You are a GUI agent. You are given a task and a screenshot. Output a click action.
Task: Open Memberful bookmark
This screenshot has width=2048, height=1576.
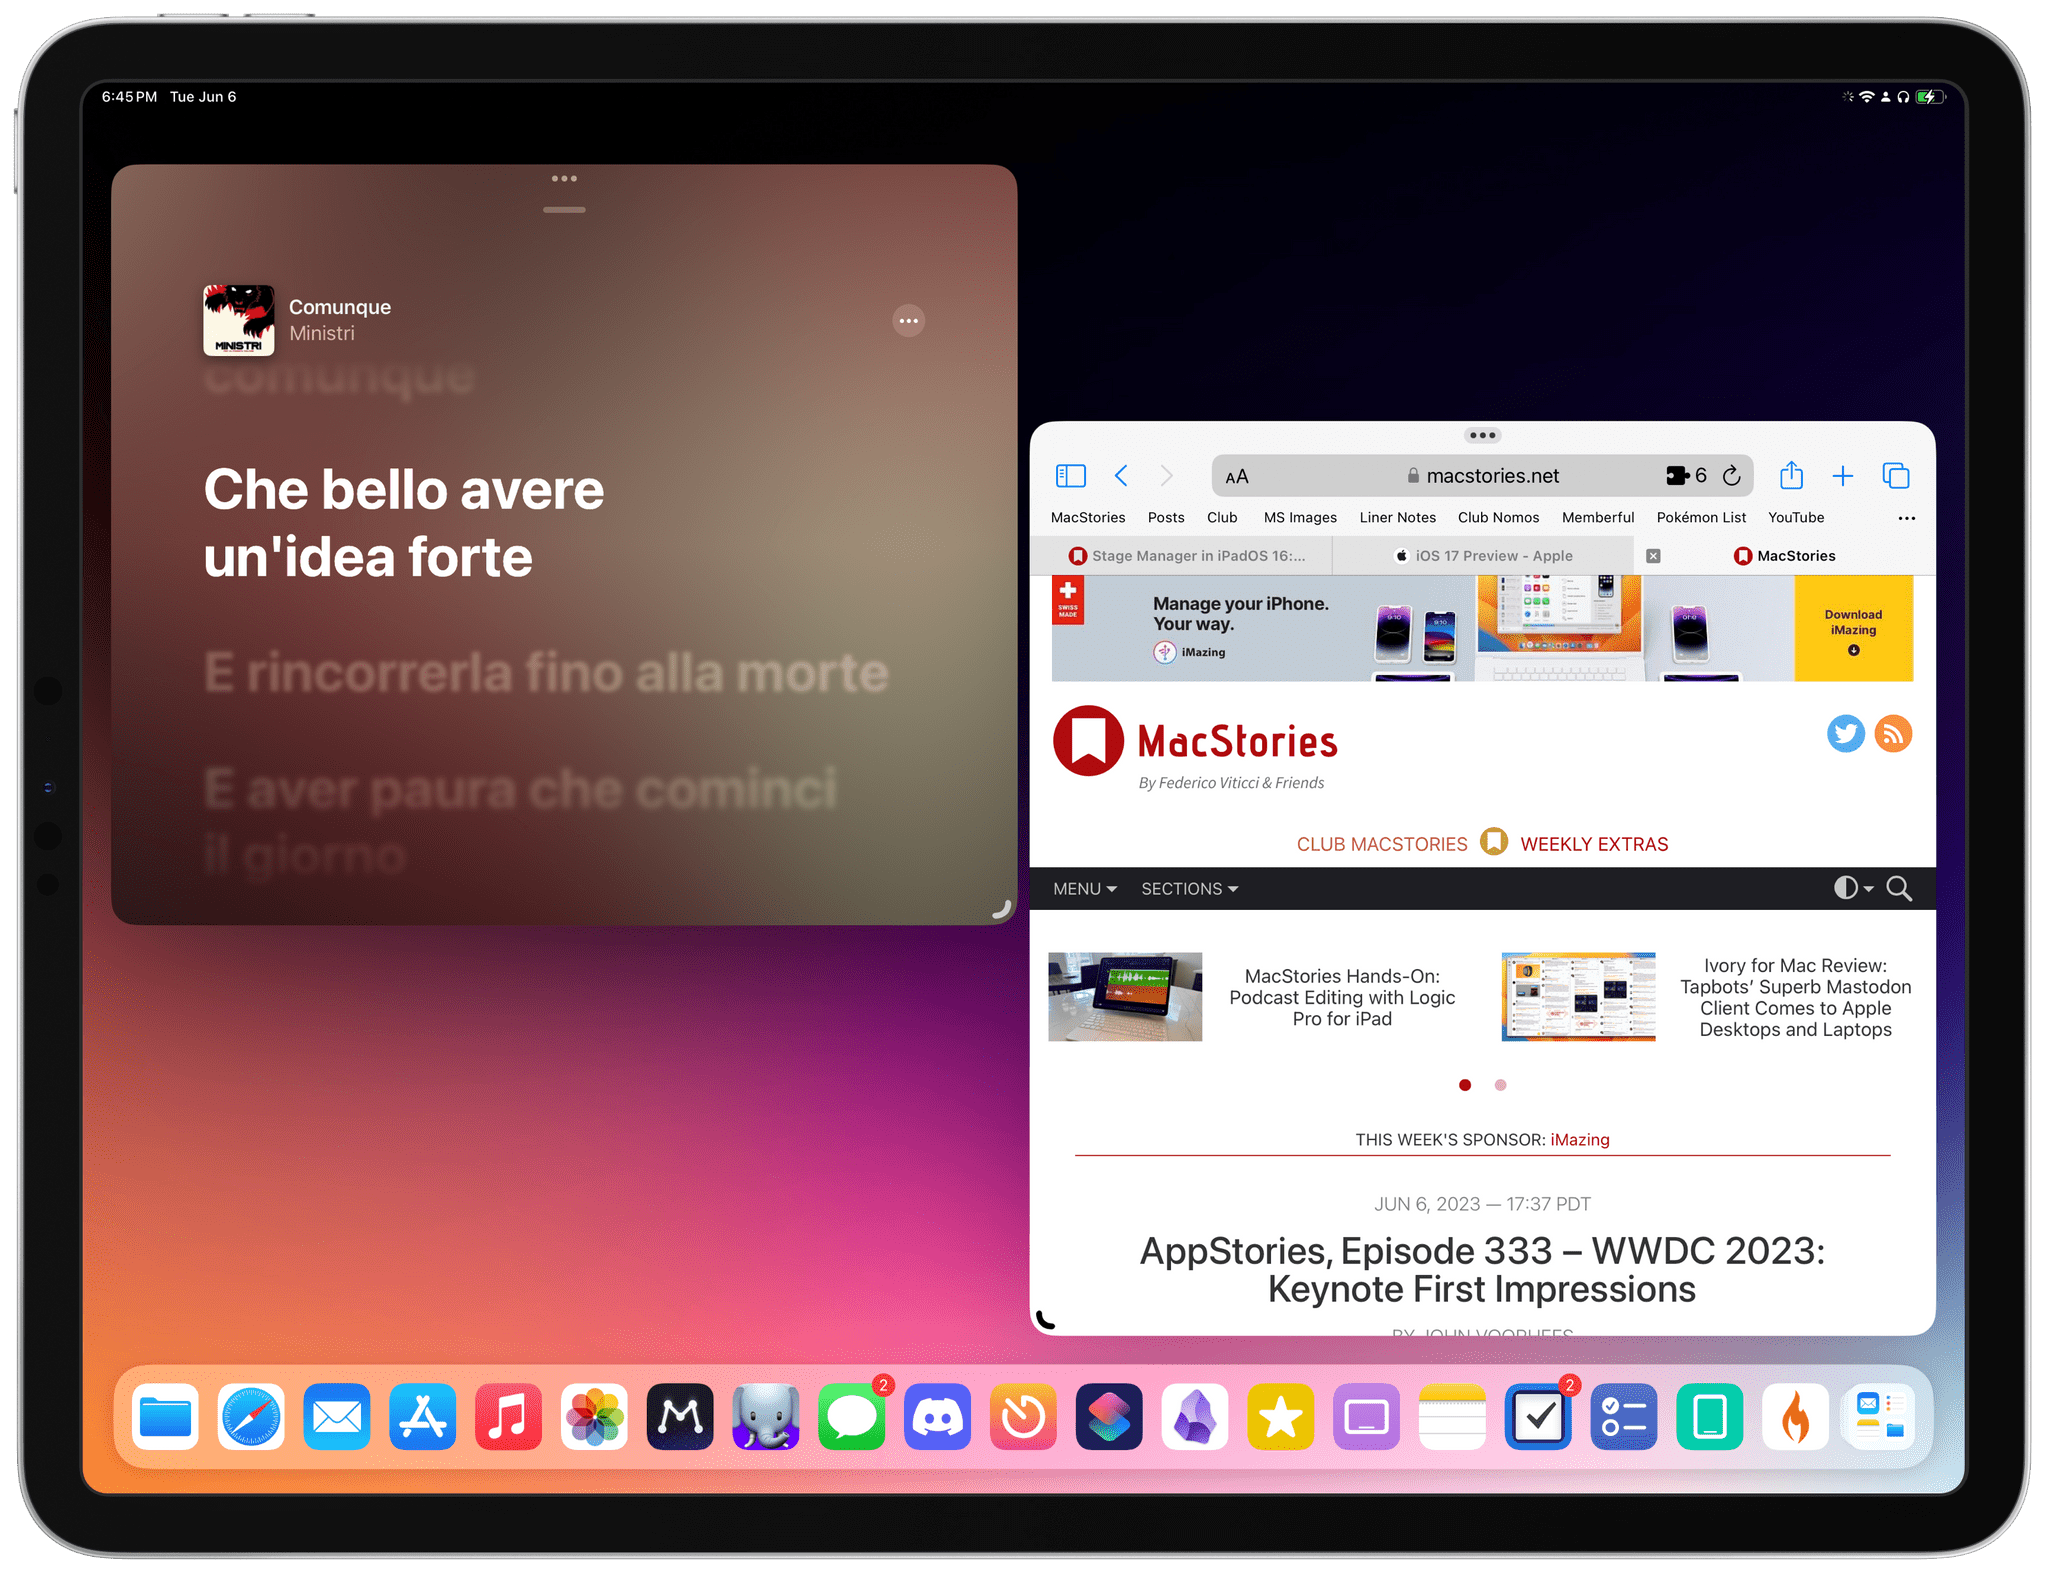pyautogui.click(x=1598, y=517)
